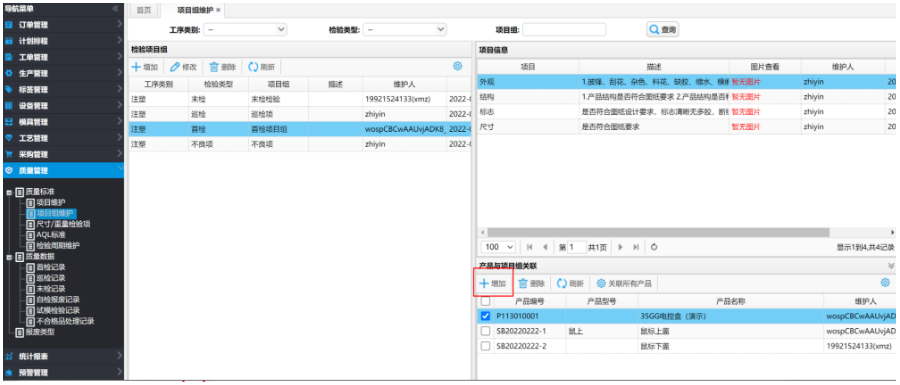Click 关联所有产品 button
Screen dimensions: 900x385
pos(624,283)
